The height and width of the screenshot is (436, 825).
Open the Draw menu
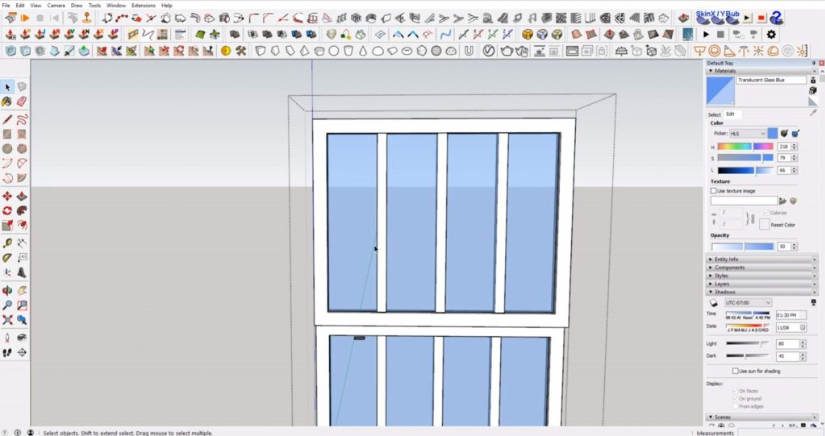click(76, 5)
